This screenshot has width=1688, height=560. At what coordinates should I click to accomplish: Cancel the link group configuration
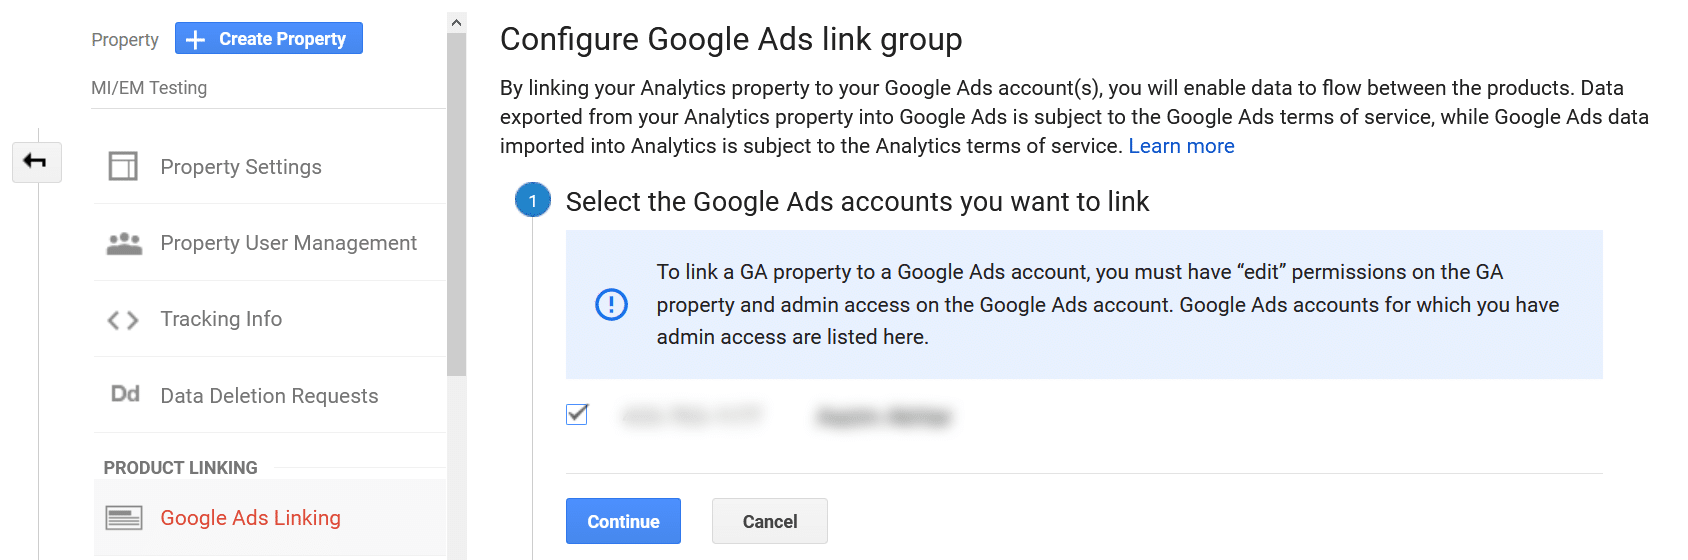(x=769, y=521)
